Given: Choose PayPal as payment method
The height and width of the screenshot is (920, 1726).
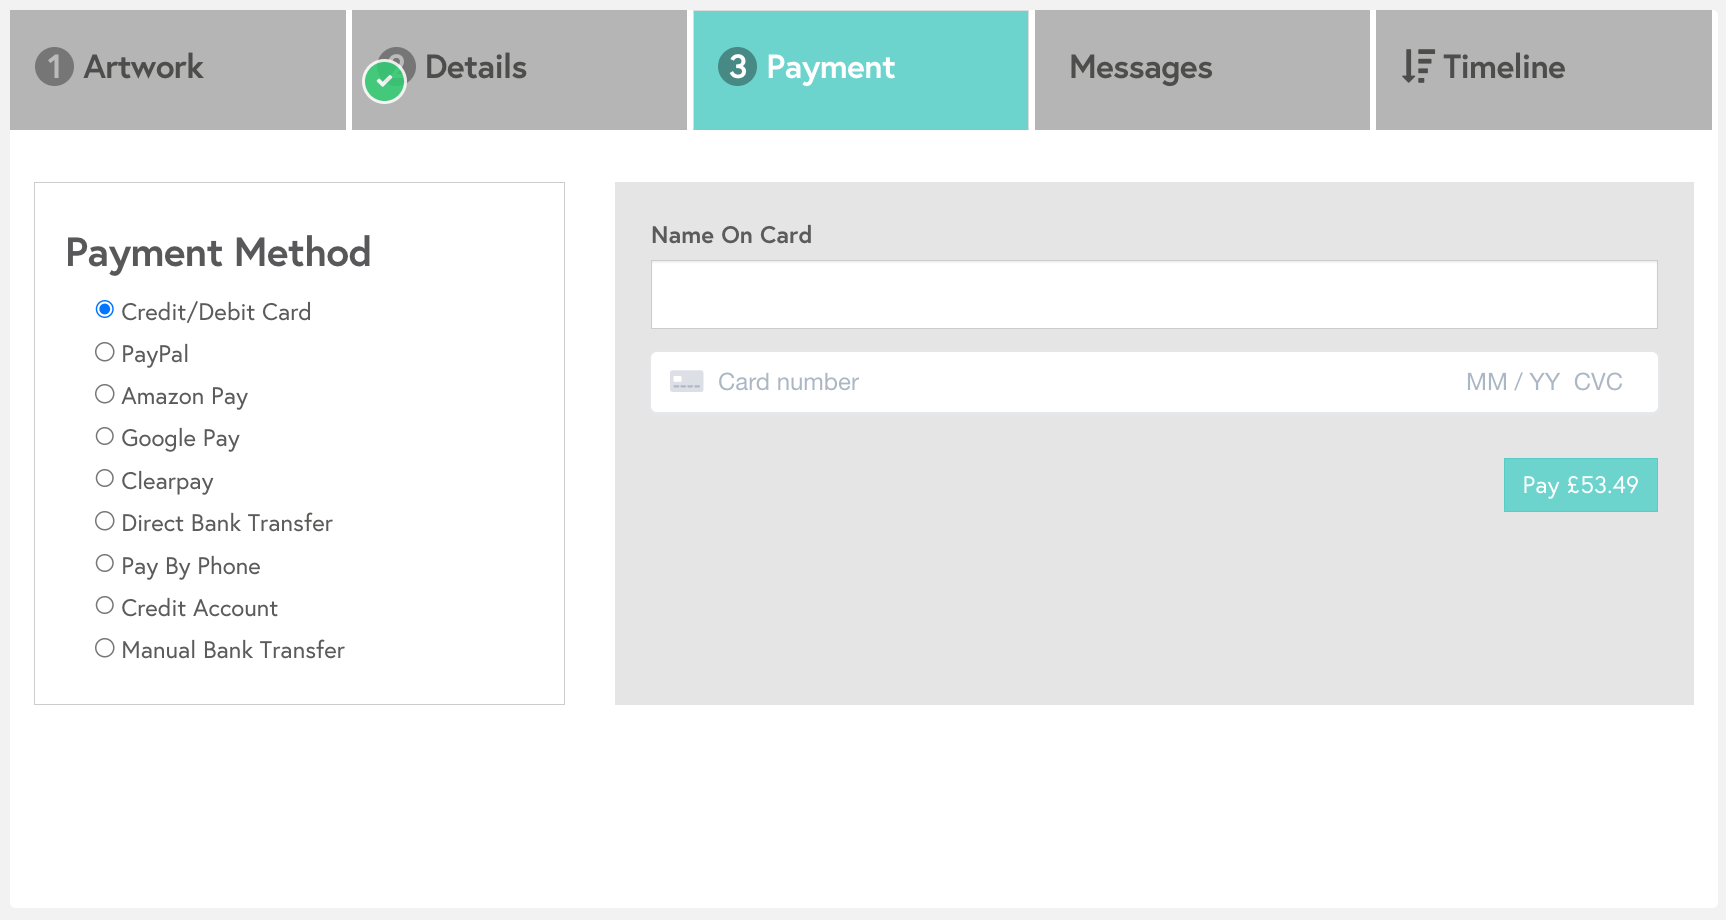Looking at the screenshot, I should [x=105, y=352].
